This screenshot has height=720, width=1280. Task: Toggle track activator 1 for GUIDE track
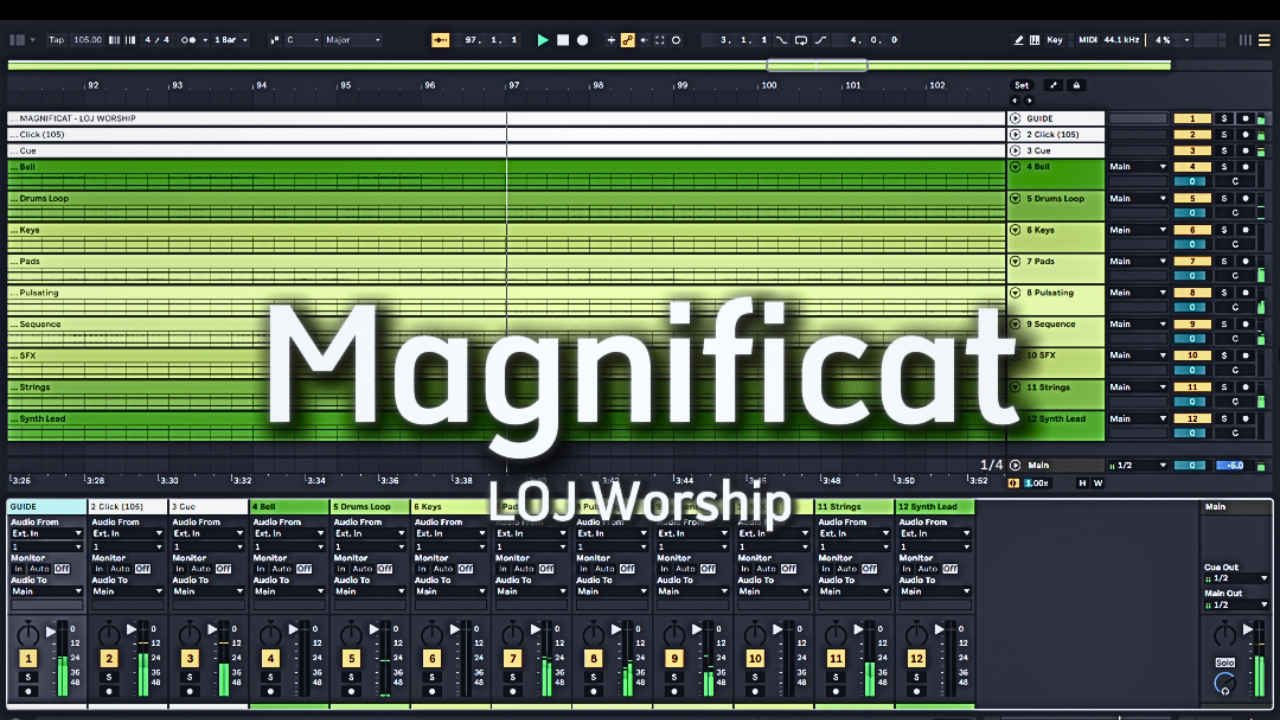[1192, 118]
